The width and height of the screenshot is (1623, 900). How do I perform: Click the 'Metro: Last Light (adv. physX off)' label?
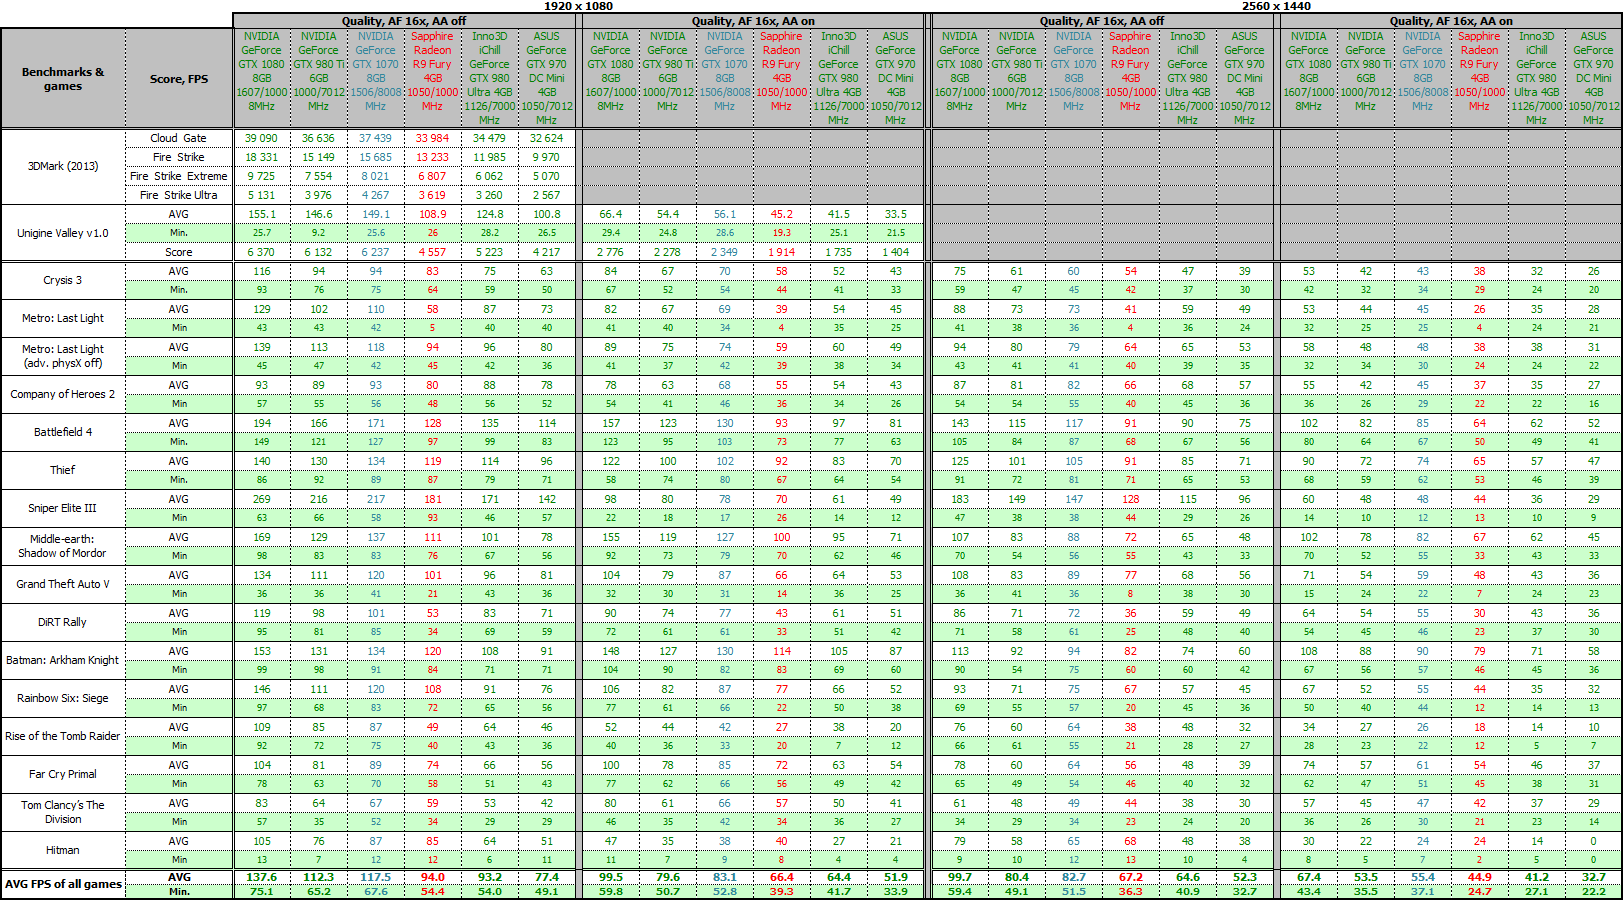(63, 356)
